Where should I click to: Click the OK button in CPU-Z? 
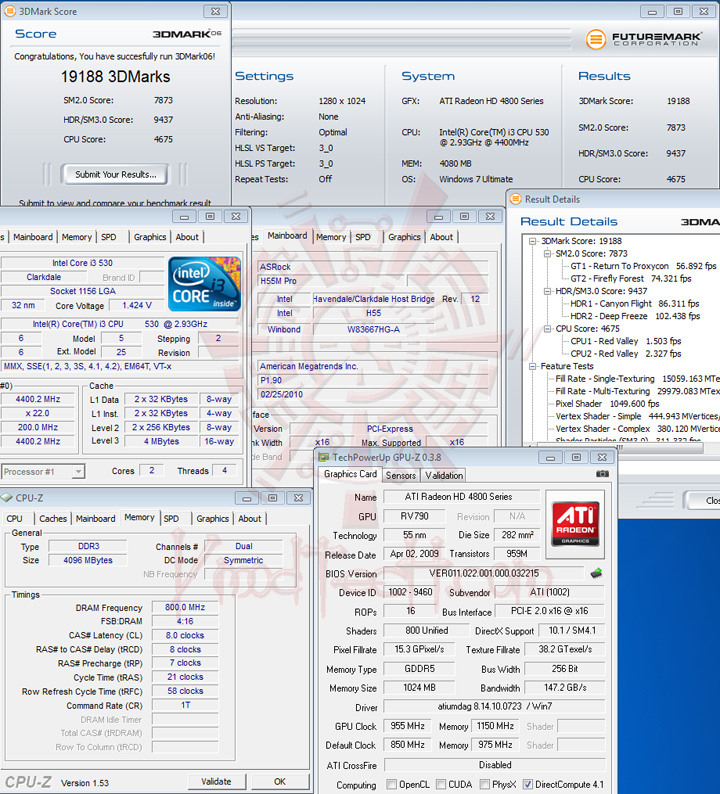tap(280, 782)
